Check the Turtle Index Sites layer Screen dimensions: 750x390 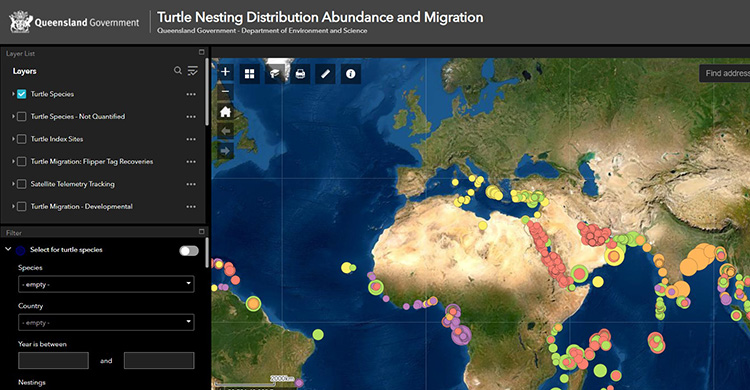click(22, 139)
